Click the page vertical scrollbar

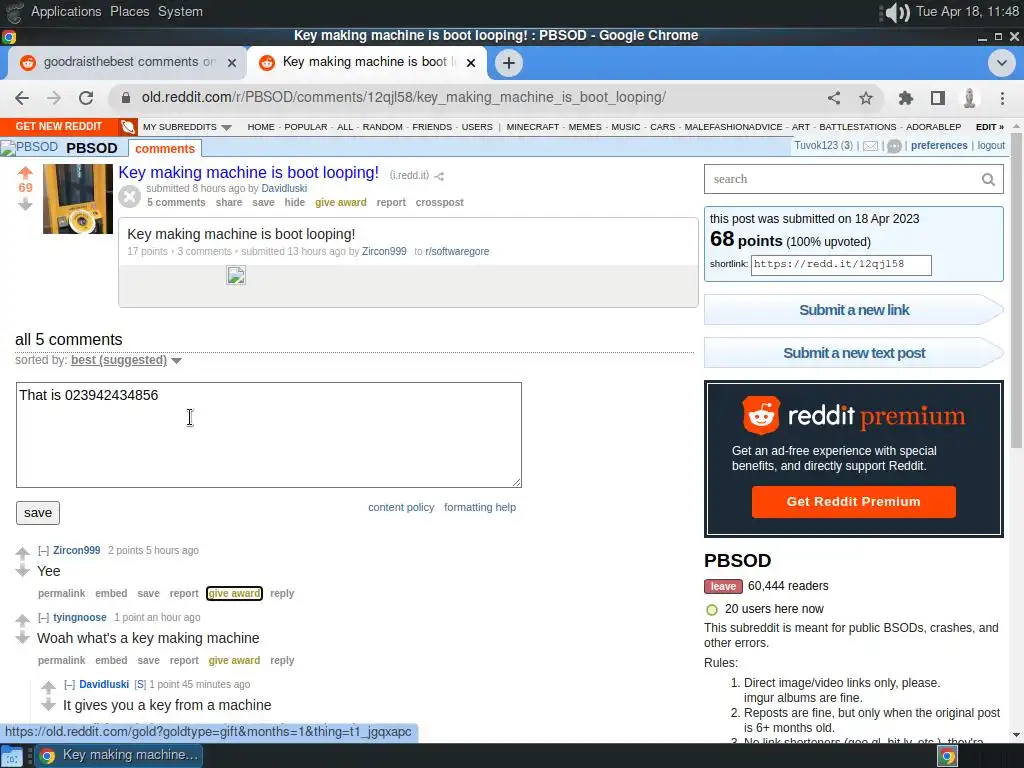(1016, 292)
